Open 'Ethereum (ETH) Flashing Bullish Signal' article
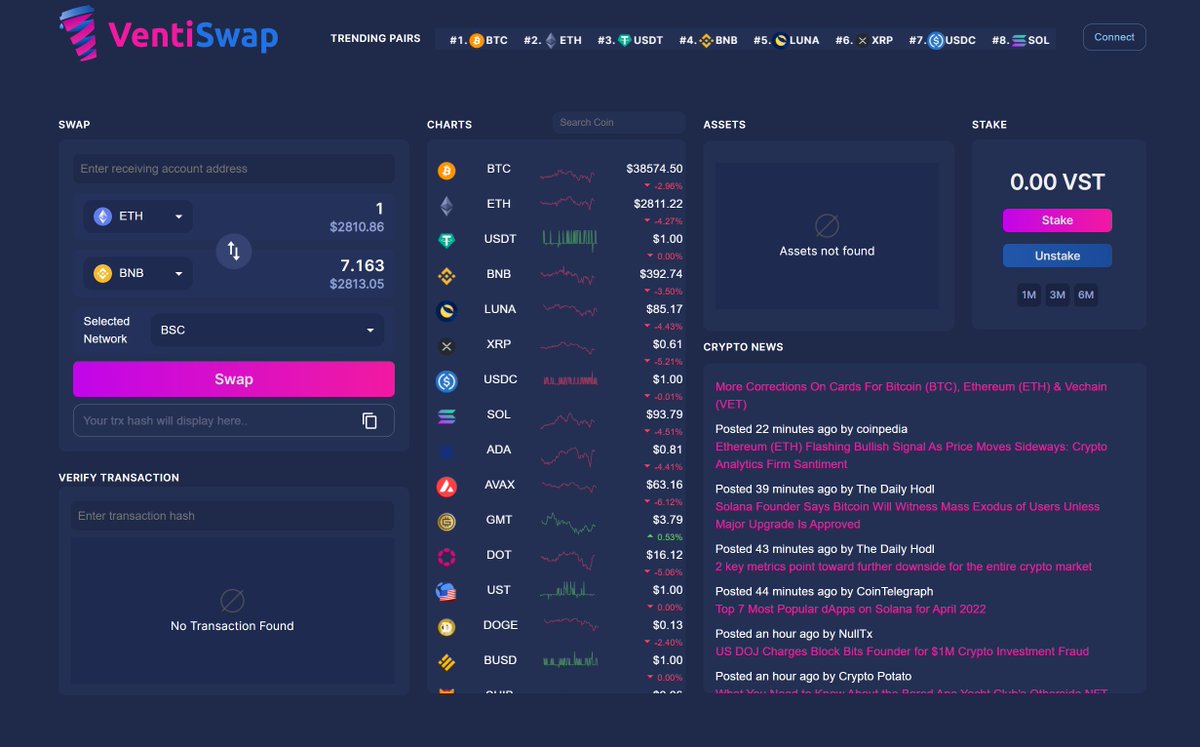Viewport: 1200px width, 747px height. 911,455
